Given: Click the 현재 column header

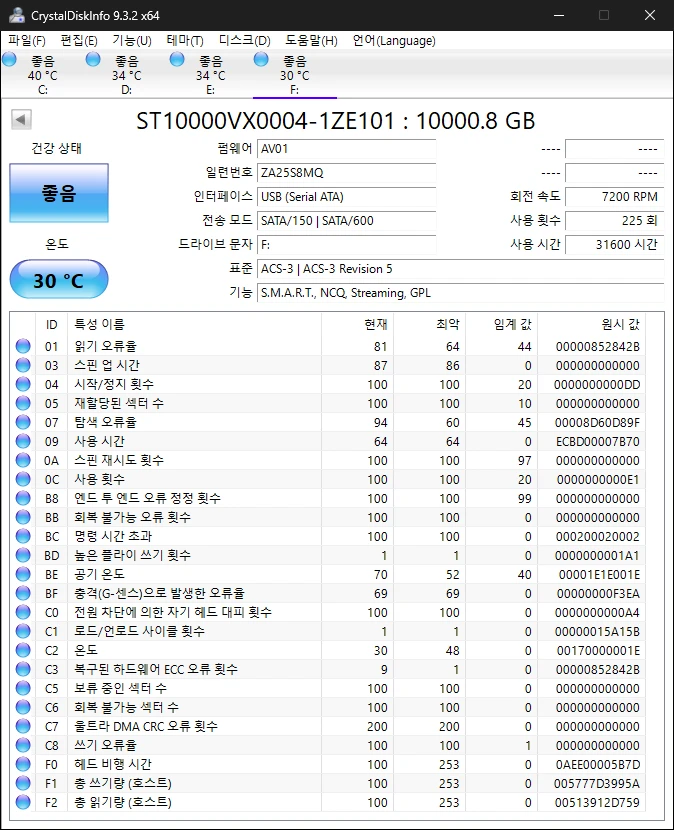Looking at the screenshot, I should [x=357, y=324].
